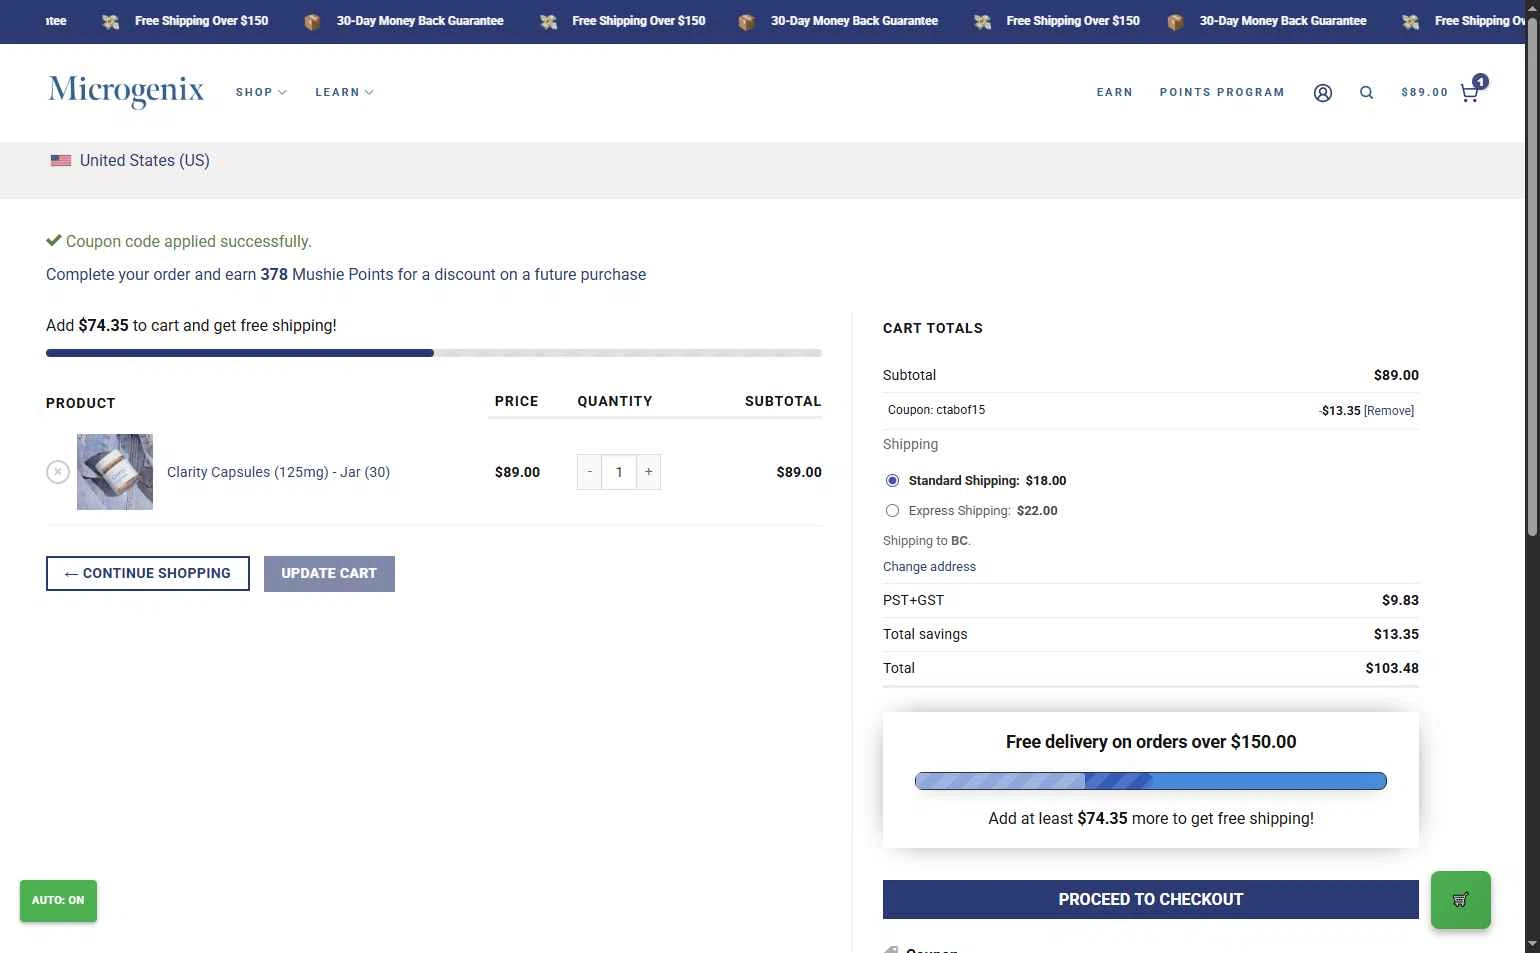Click the Total amount $103.48
Screen dimensions: 1540x953
pyautogui.click(x=1392, y=668)
